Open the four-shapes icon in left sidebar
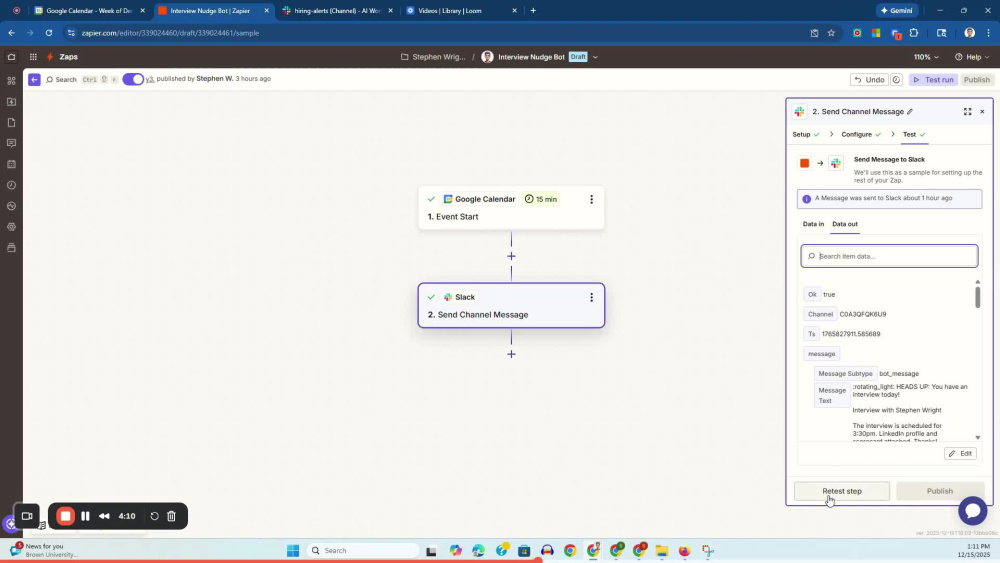1000x563 pixels. [x=11, y=81]
